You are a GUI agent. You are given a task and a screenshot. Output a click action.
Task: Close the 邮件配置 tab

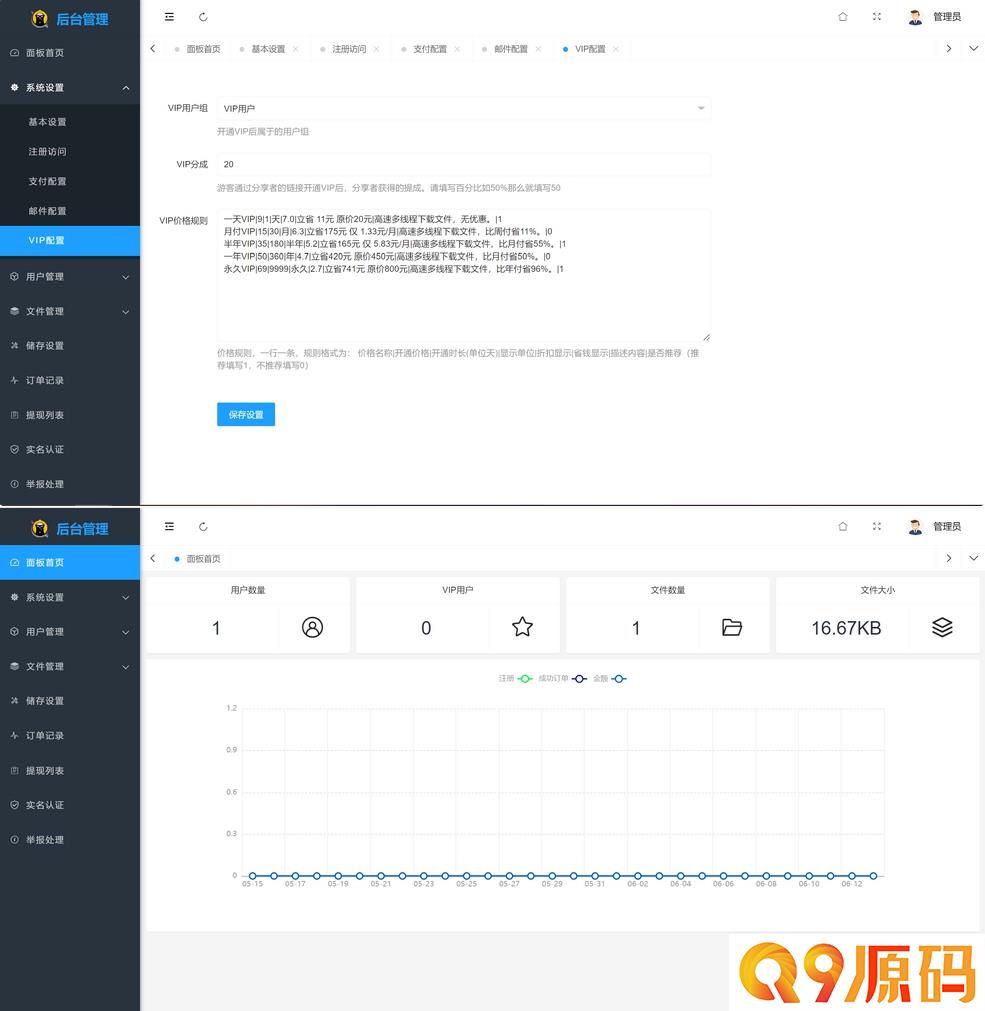pyautogui.click(x=538, y=49)
